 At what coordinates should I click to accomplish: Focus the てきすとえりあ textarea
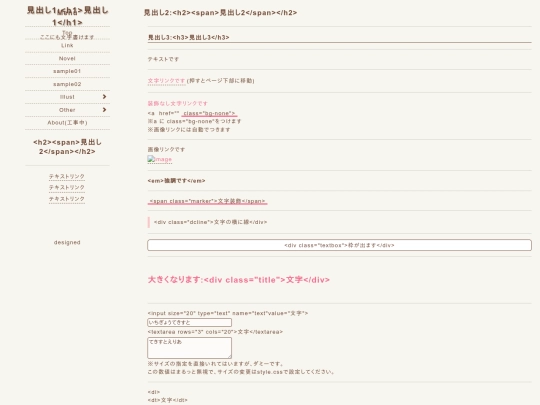pos(189,348)
